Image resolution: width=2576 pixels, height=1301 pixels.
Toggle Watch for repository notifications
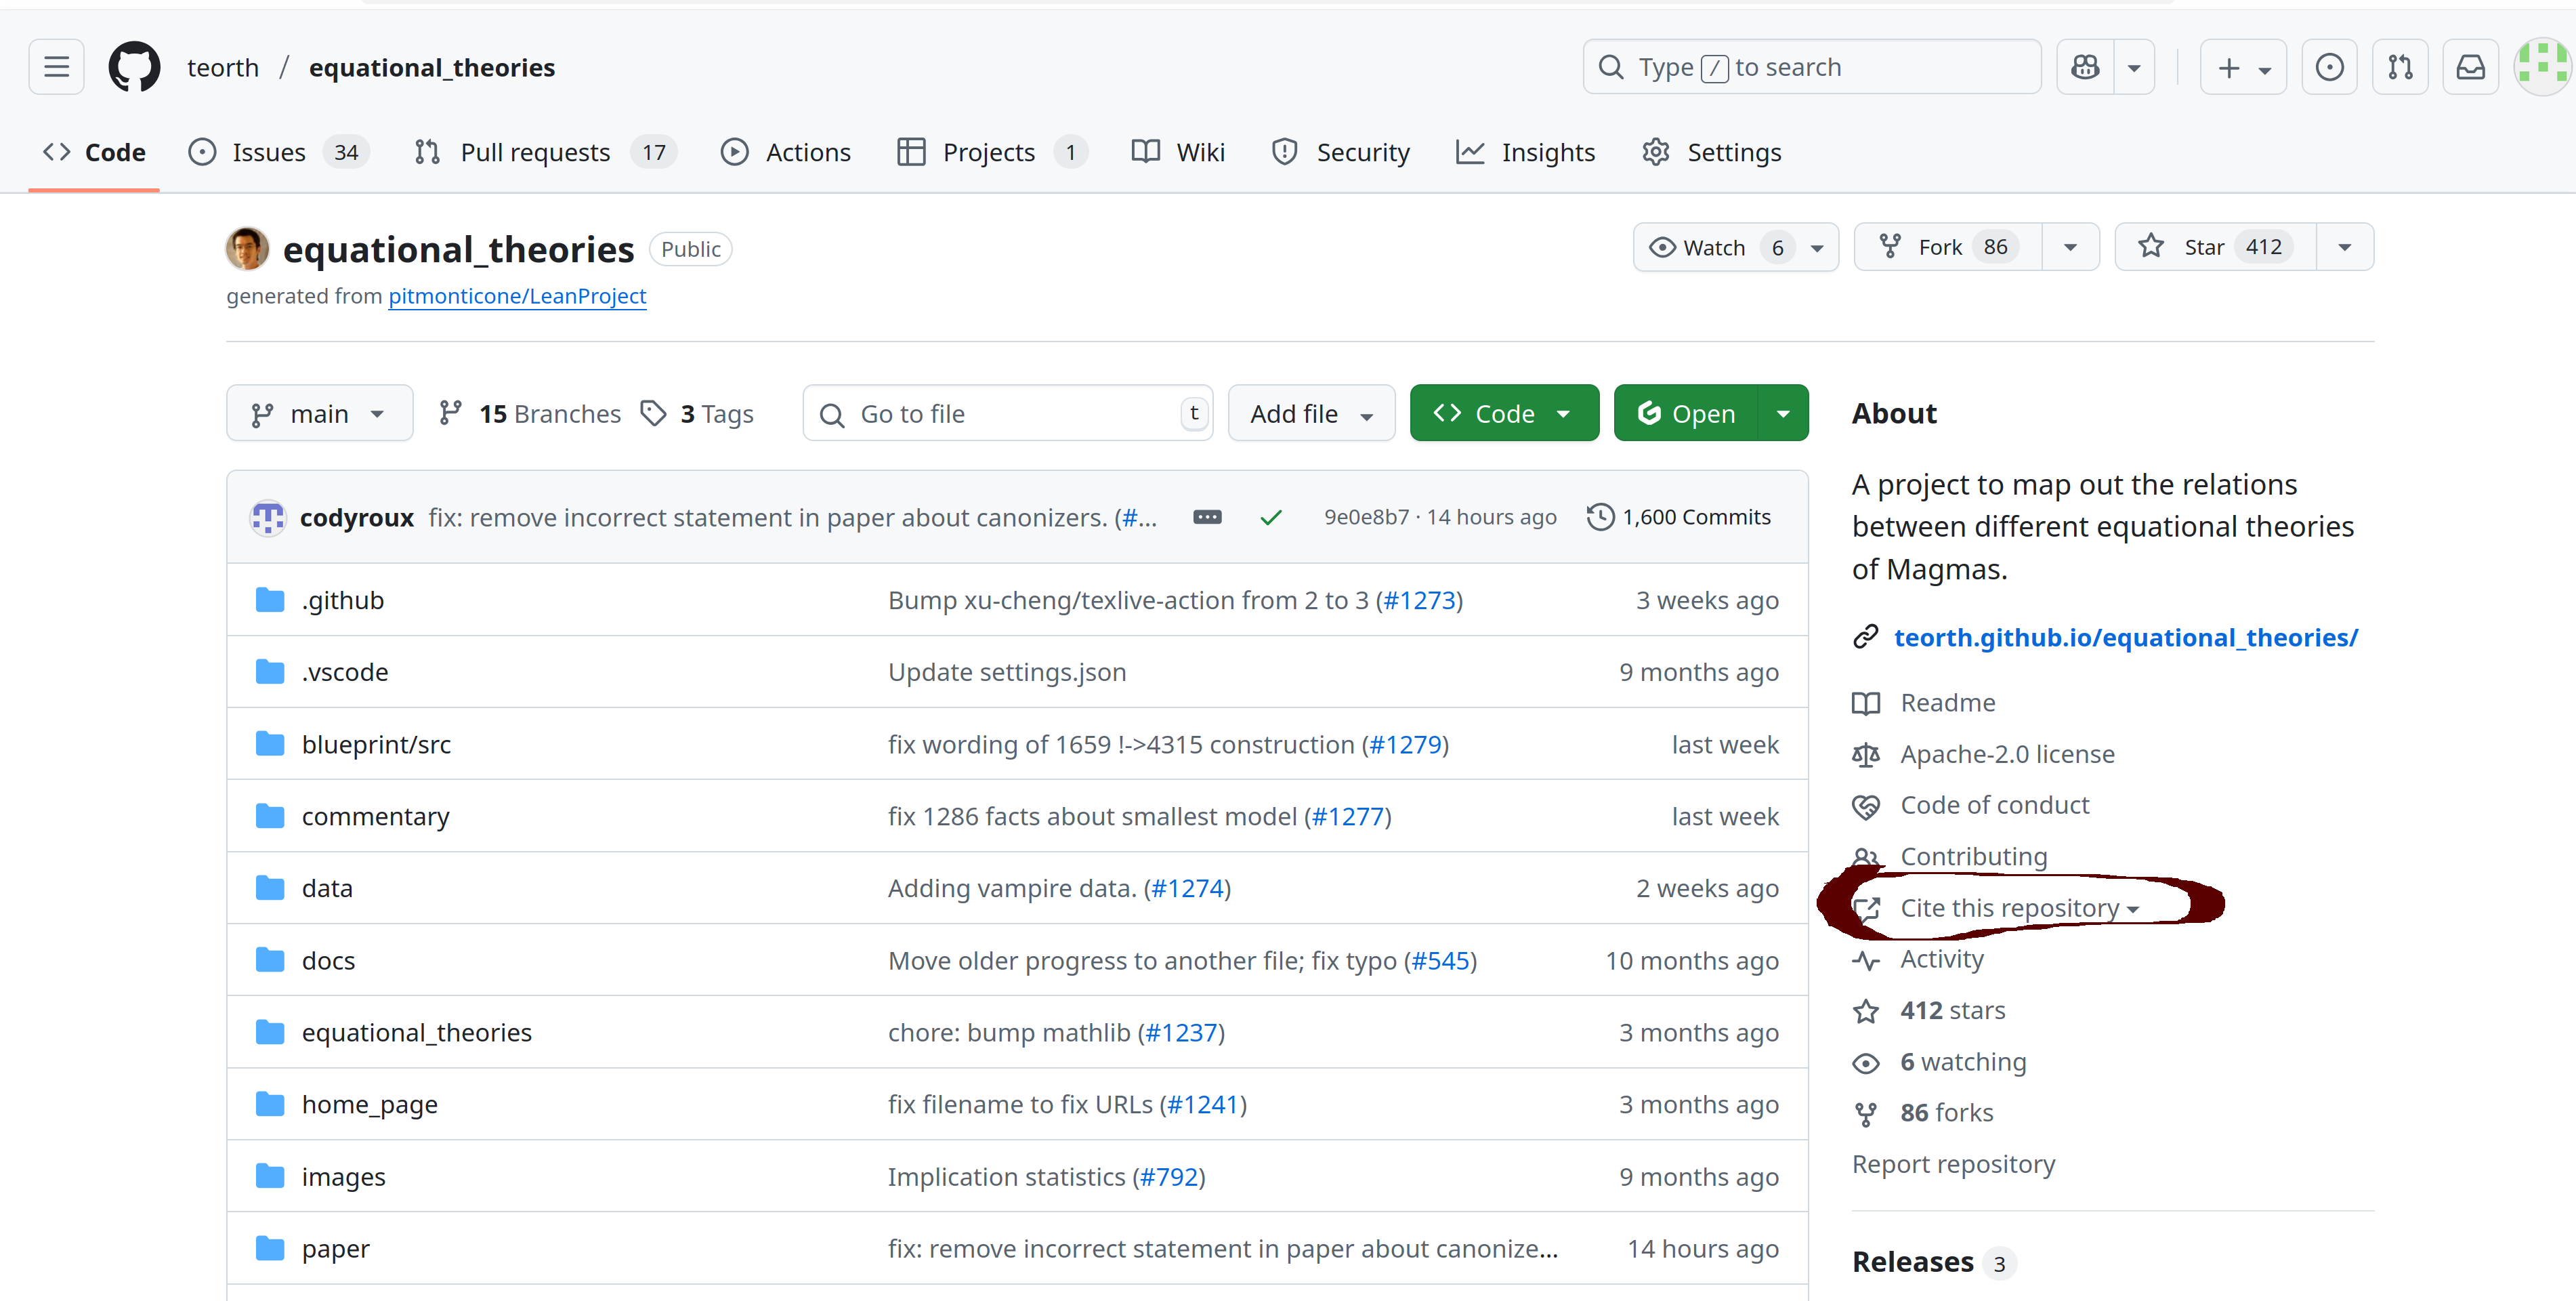click(1714, 247)
